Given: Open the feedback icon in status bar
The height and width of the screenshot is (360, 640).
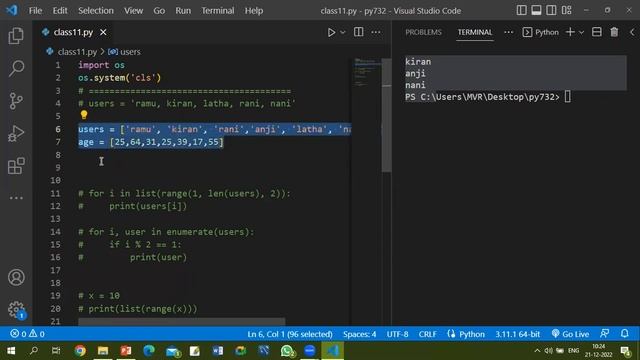Looking at the screenshot, I should pyautogui.click(x=604, y=334).
